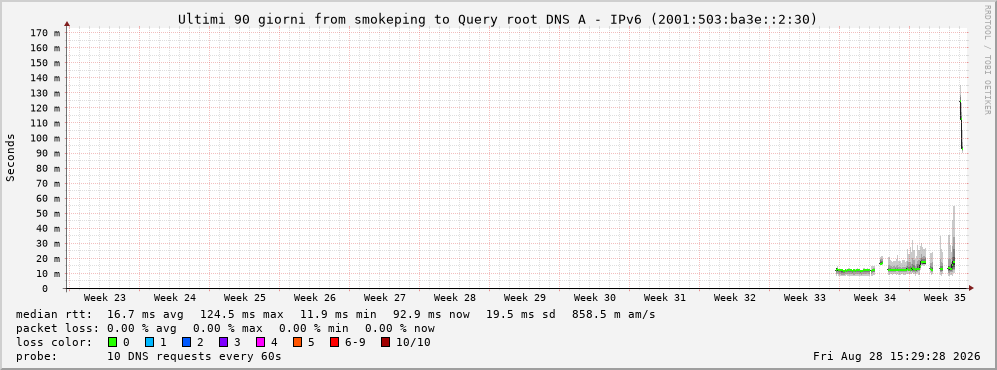Image resolution: width=997 pixels, height=370 pixels.
Task: Click the 100 m y-axis label
Action: pyautogui.click(x=45, y=138)
